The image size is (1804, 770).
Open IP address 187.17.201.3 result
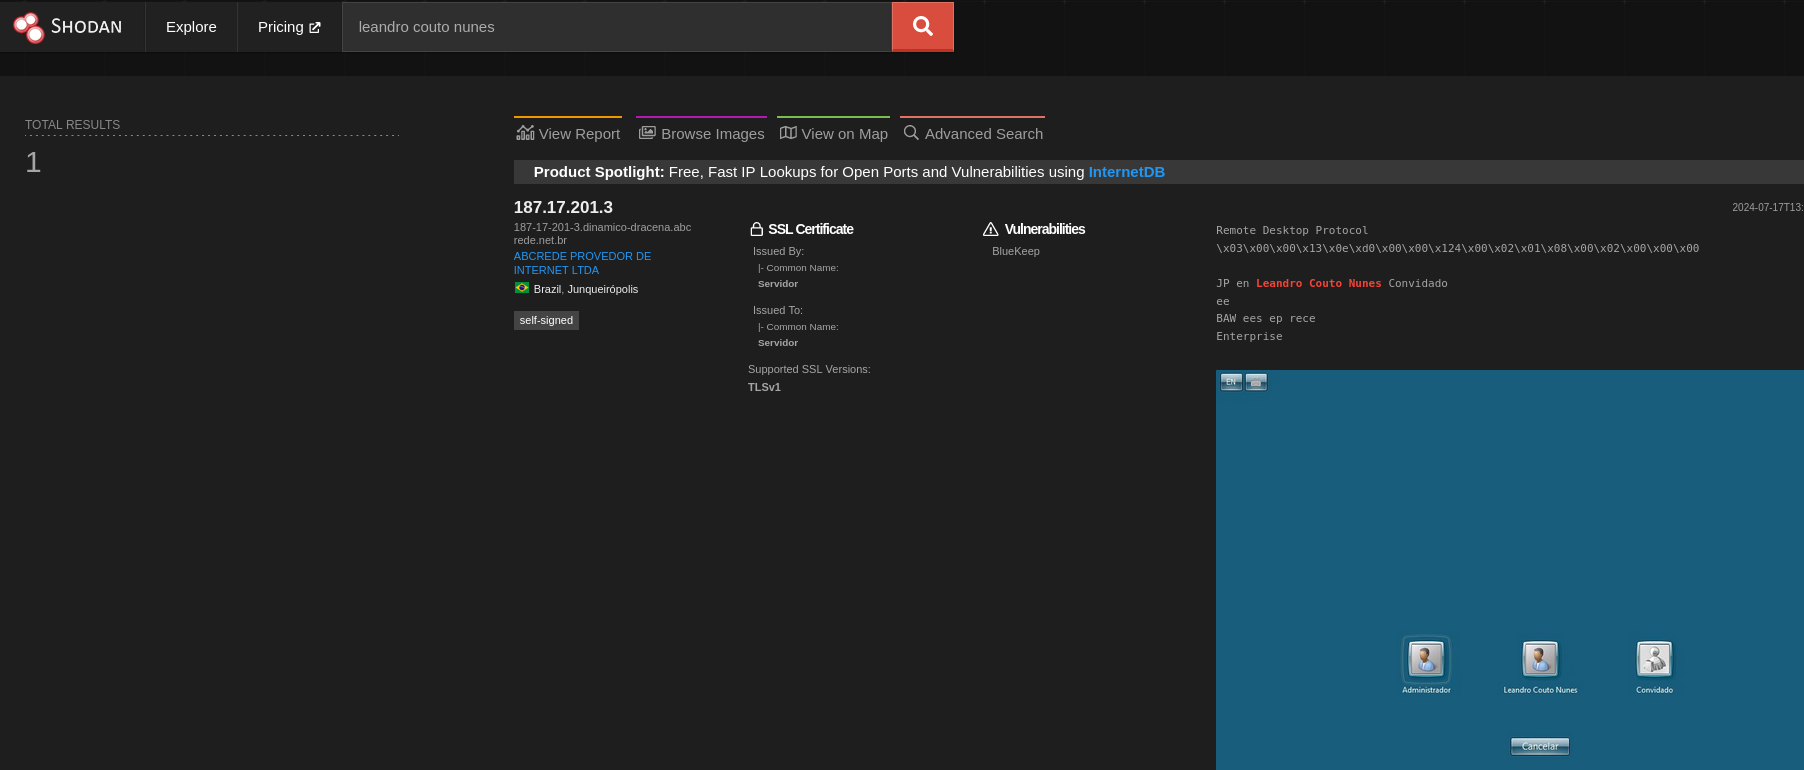pos(563,207)
